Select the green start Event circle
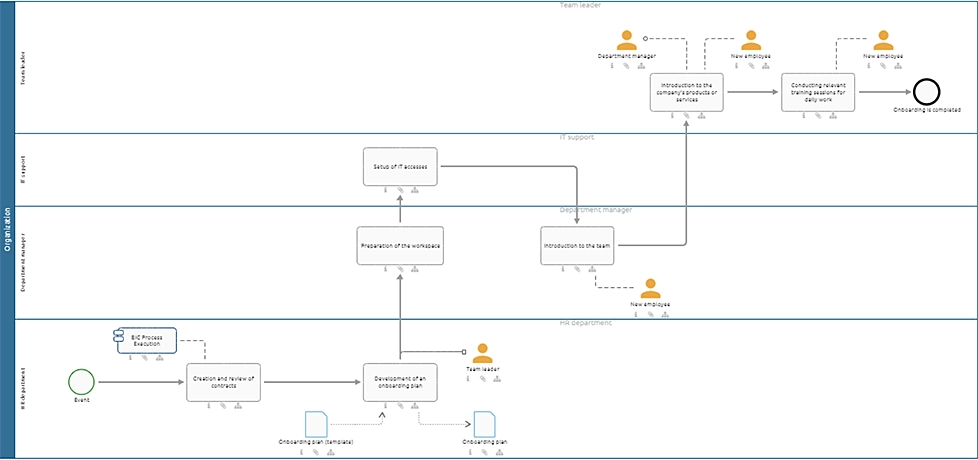The width and height of the screenshot is (978, 460). click(x=82, y=381)
